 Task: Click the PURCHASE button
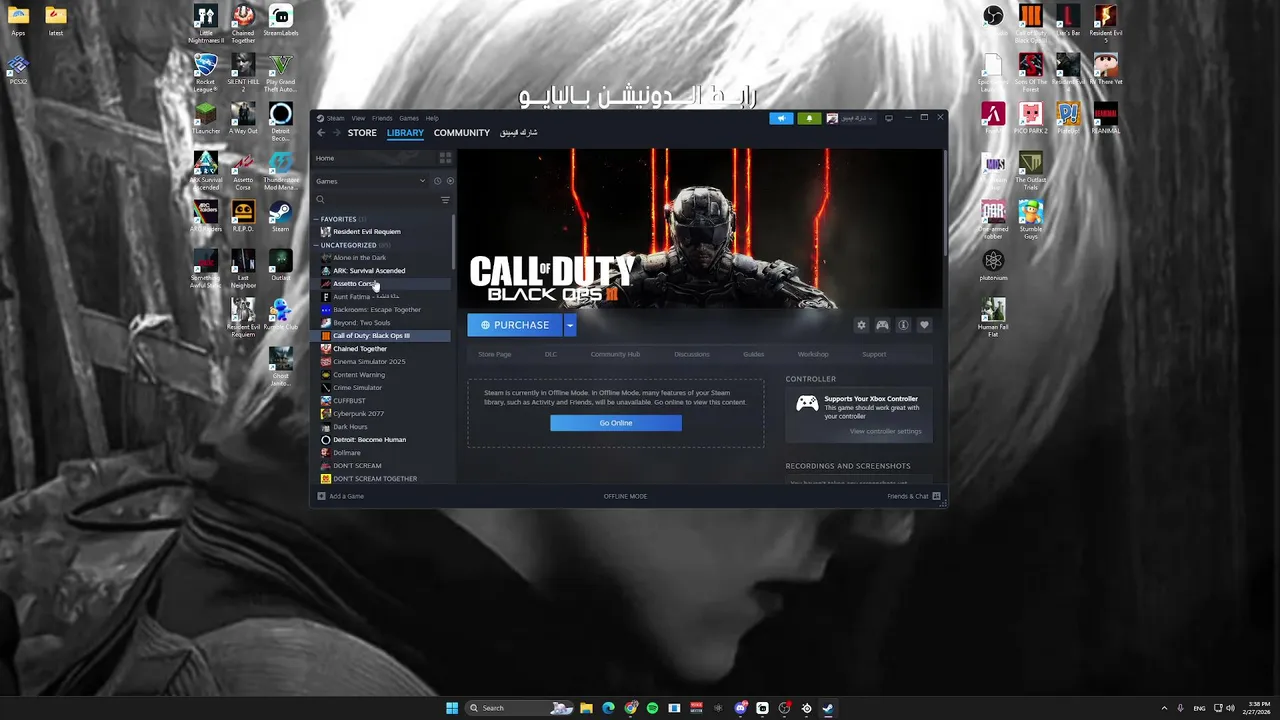click(515, 325)
